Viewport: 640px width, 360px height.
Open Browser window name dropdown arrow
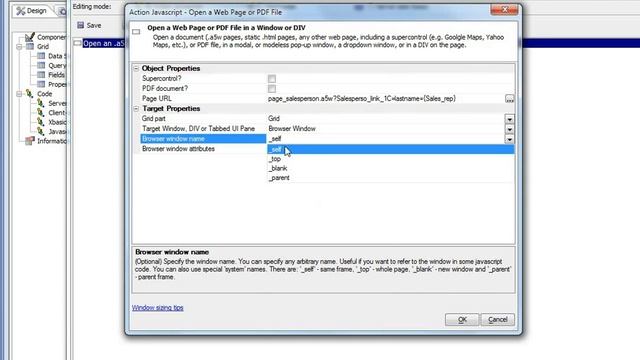coord(509,139)
